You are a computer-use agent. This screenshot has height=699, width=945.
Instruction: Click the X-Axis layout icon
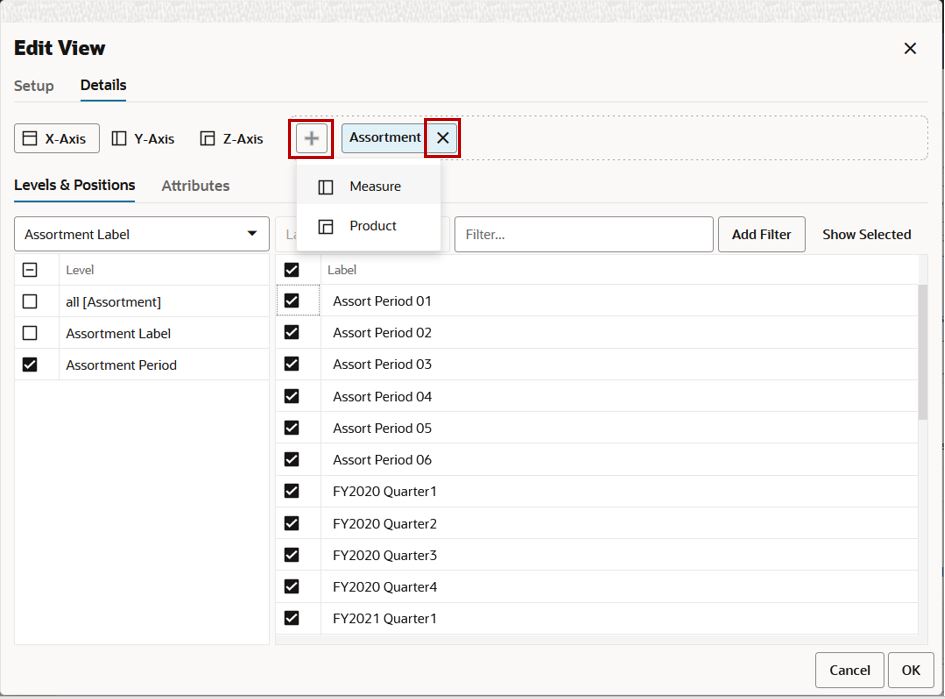pos(30,139)
